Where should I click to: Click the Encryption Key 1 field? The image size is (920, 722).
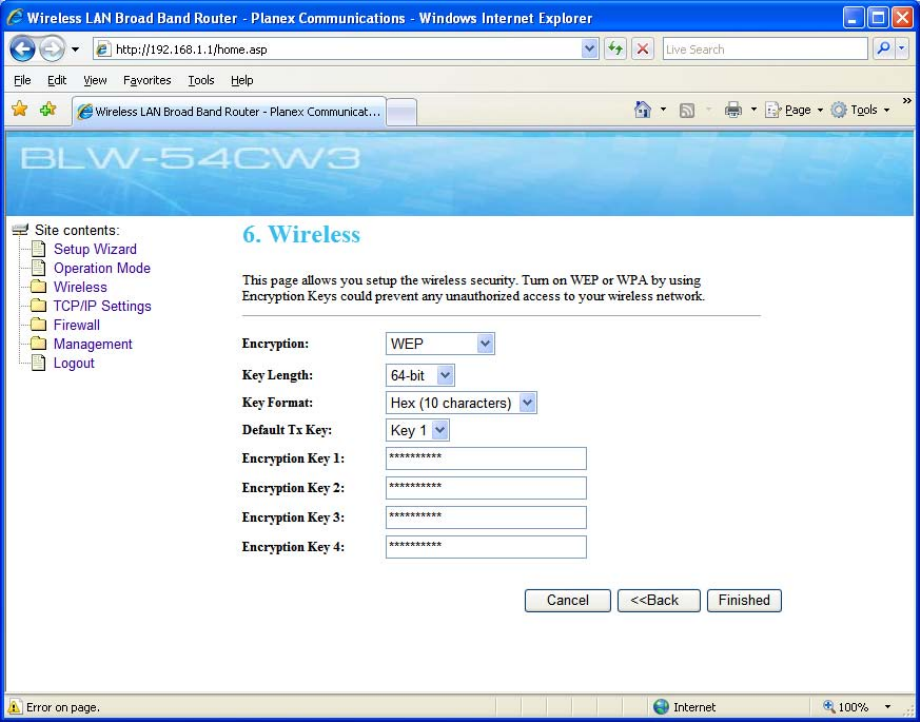(x=486, y=459)
